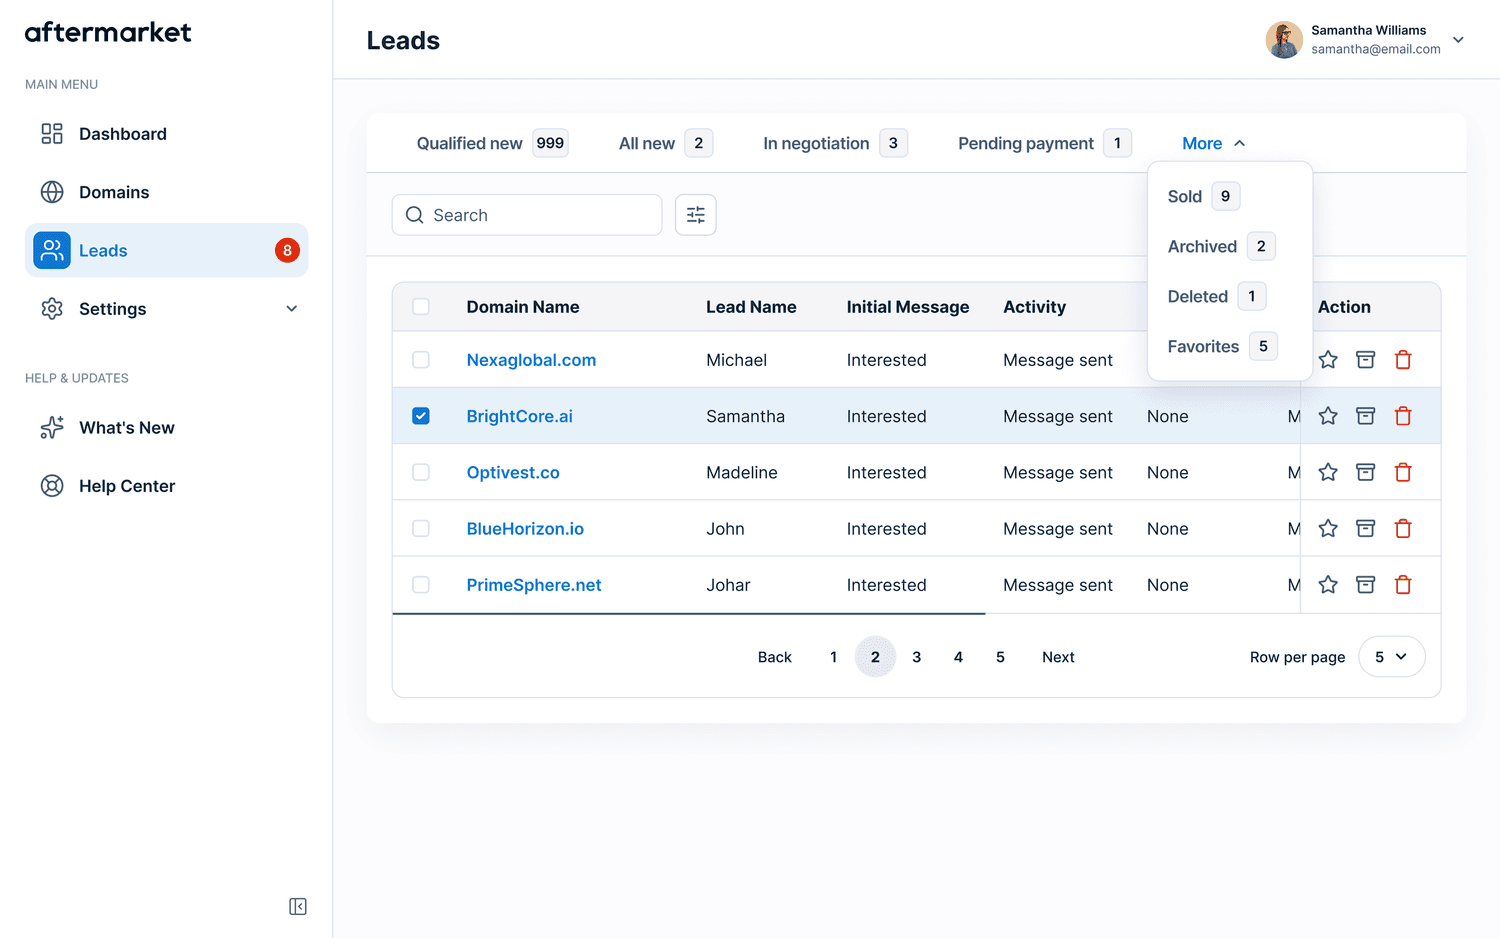Switch to the All new tab
The width and height of the screenshot is (1500, 938).
pos(665,143)
